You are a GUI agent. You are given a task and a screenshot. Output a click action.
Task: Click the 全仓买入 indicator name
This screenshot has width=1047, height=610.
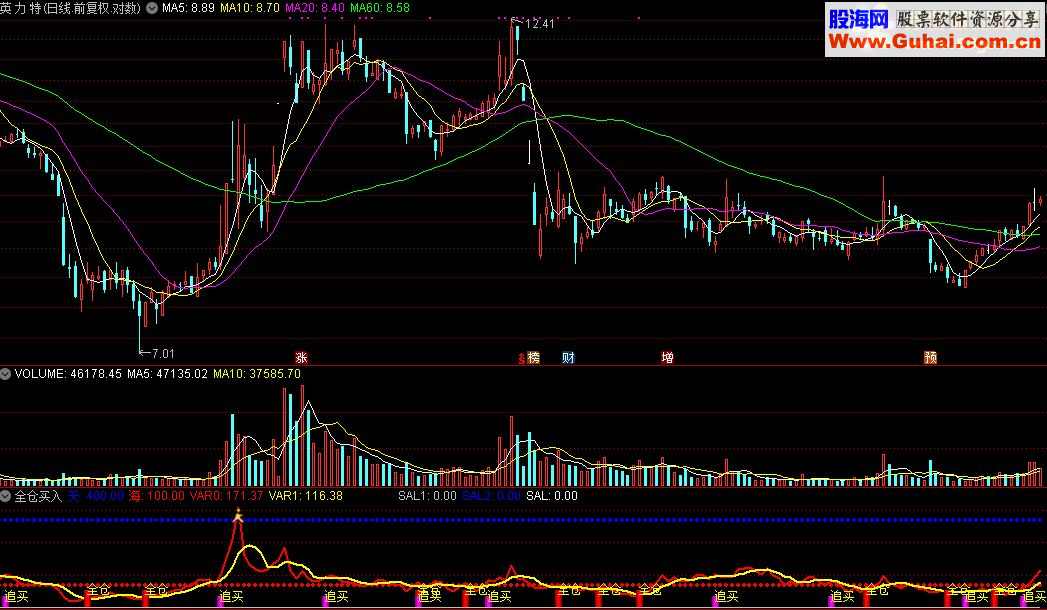click(x=38, y=496)
